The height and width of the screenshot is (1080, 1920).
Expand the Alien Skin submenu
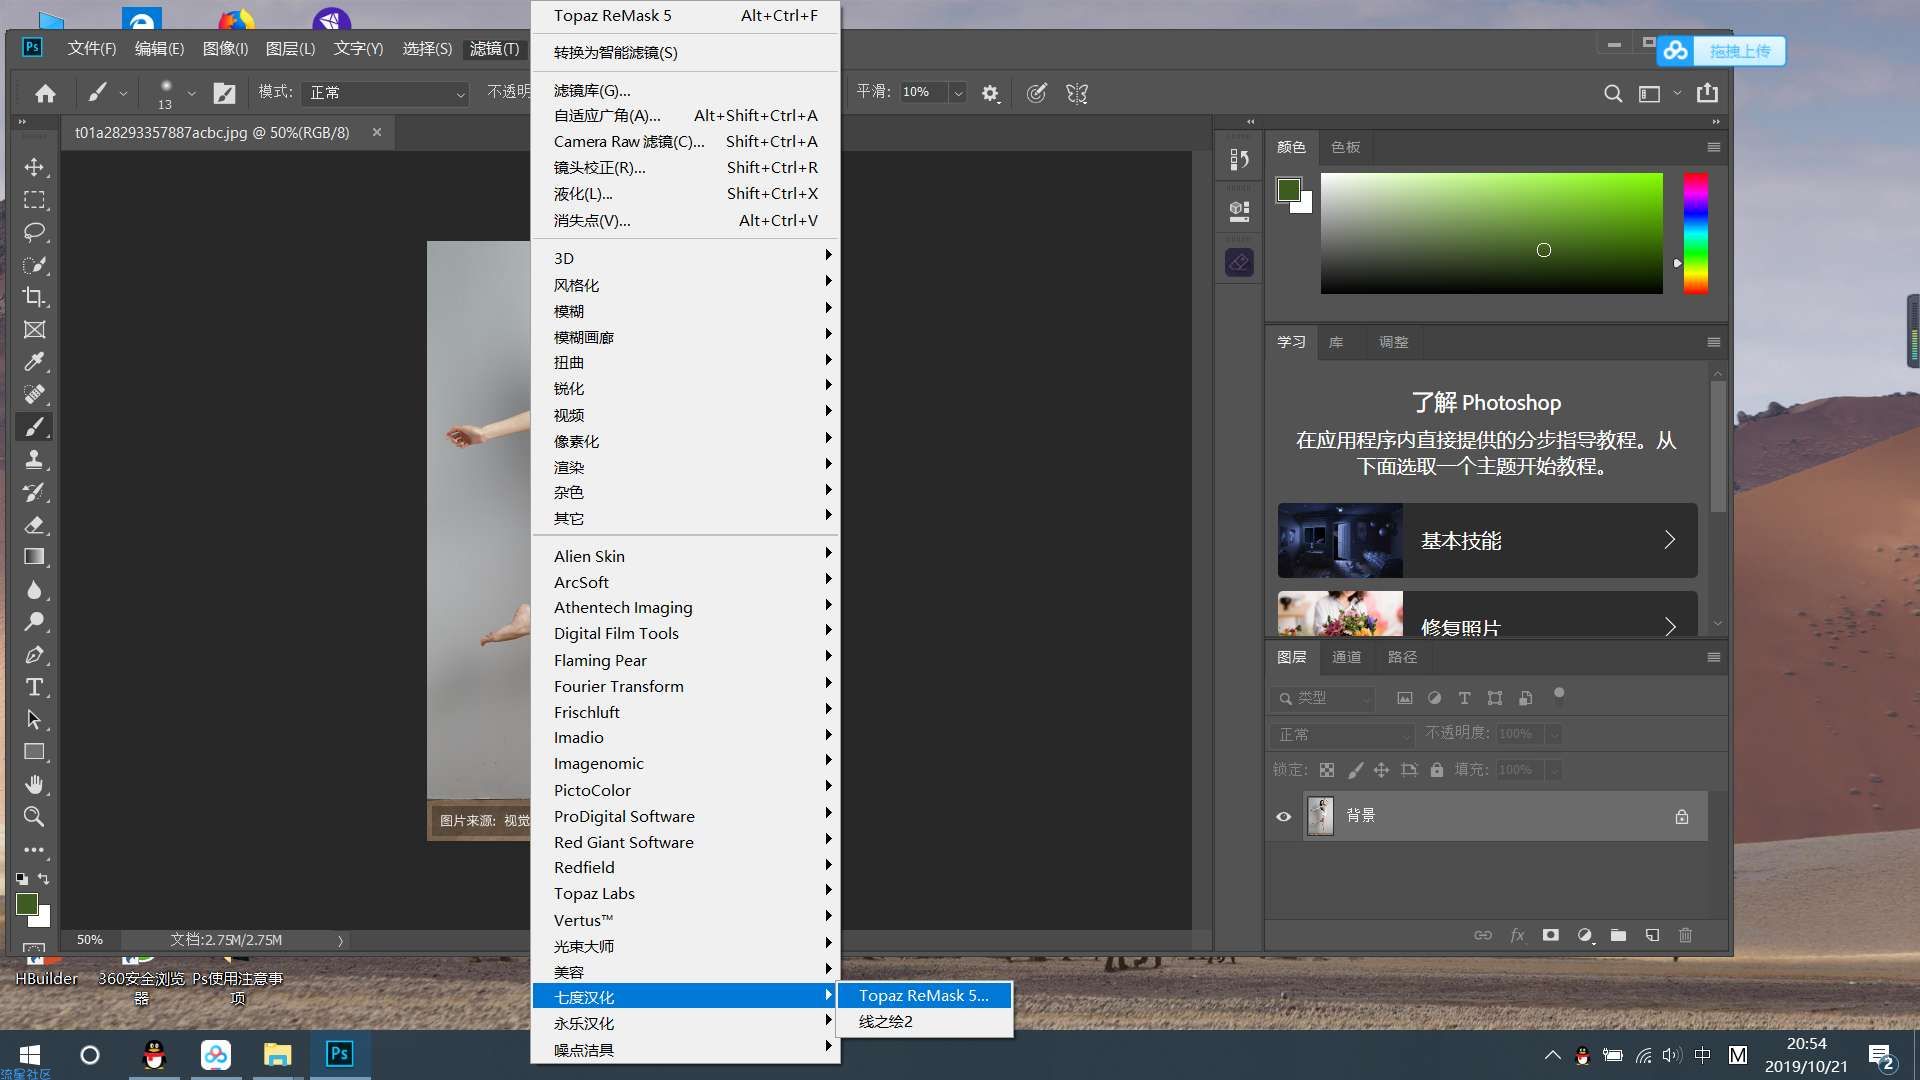pyautogui.click(x=686, y=556)
